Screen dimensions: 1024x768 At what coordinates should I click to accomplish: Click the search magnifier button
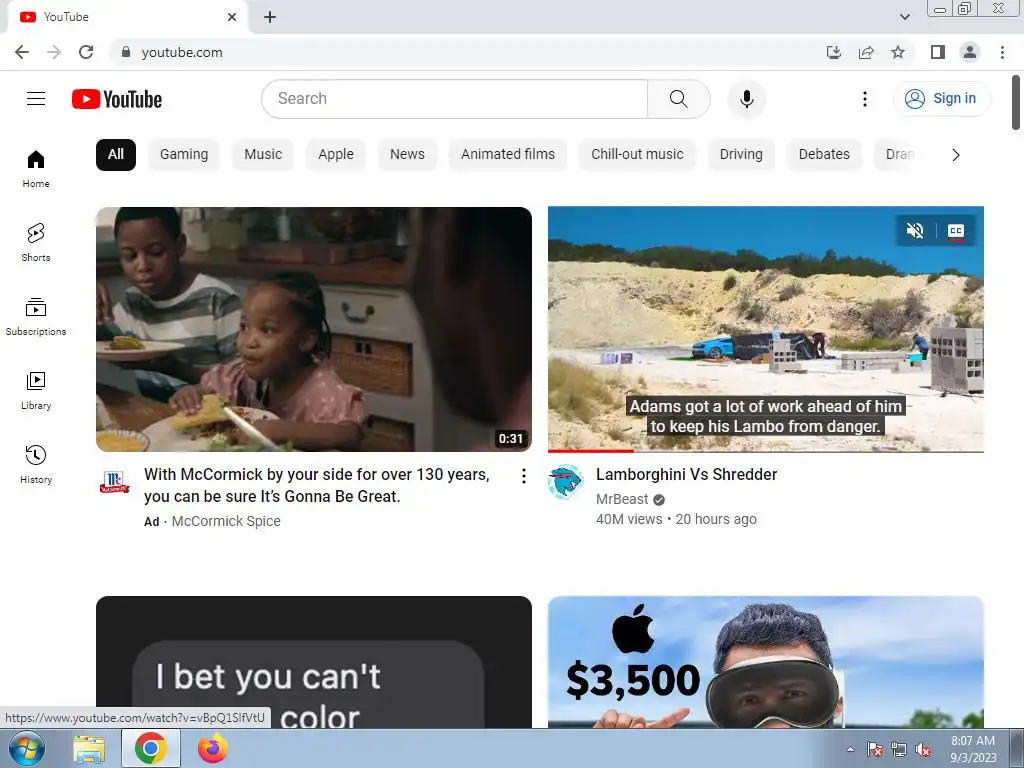coord(679,99)
